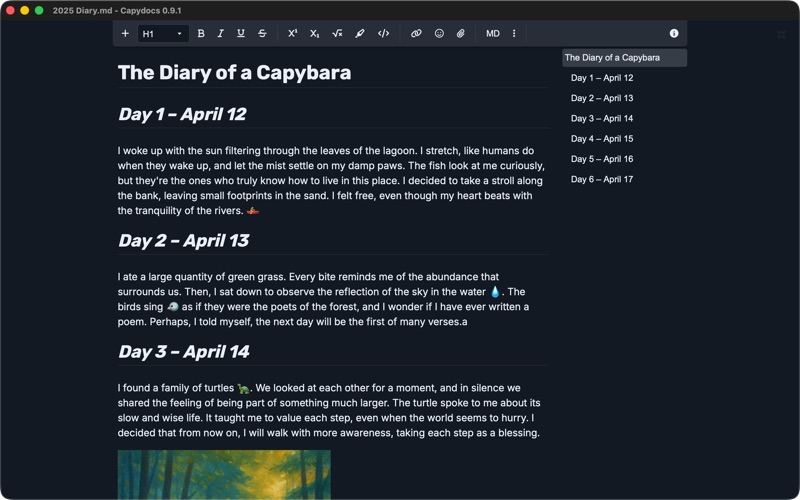This screenshot has height=500, width=800.
Task: Toggle bold formatting
Action: [x=201, y=34]
